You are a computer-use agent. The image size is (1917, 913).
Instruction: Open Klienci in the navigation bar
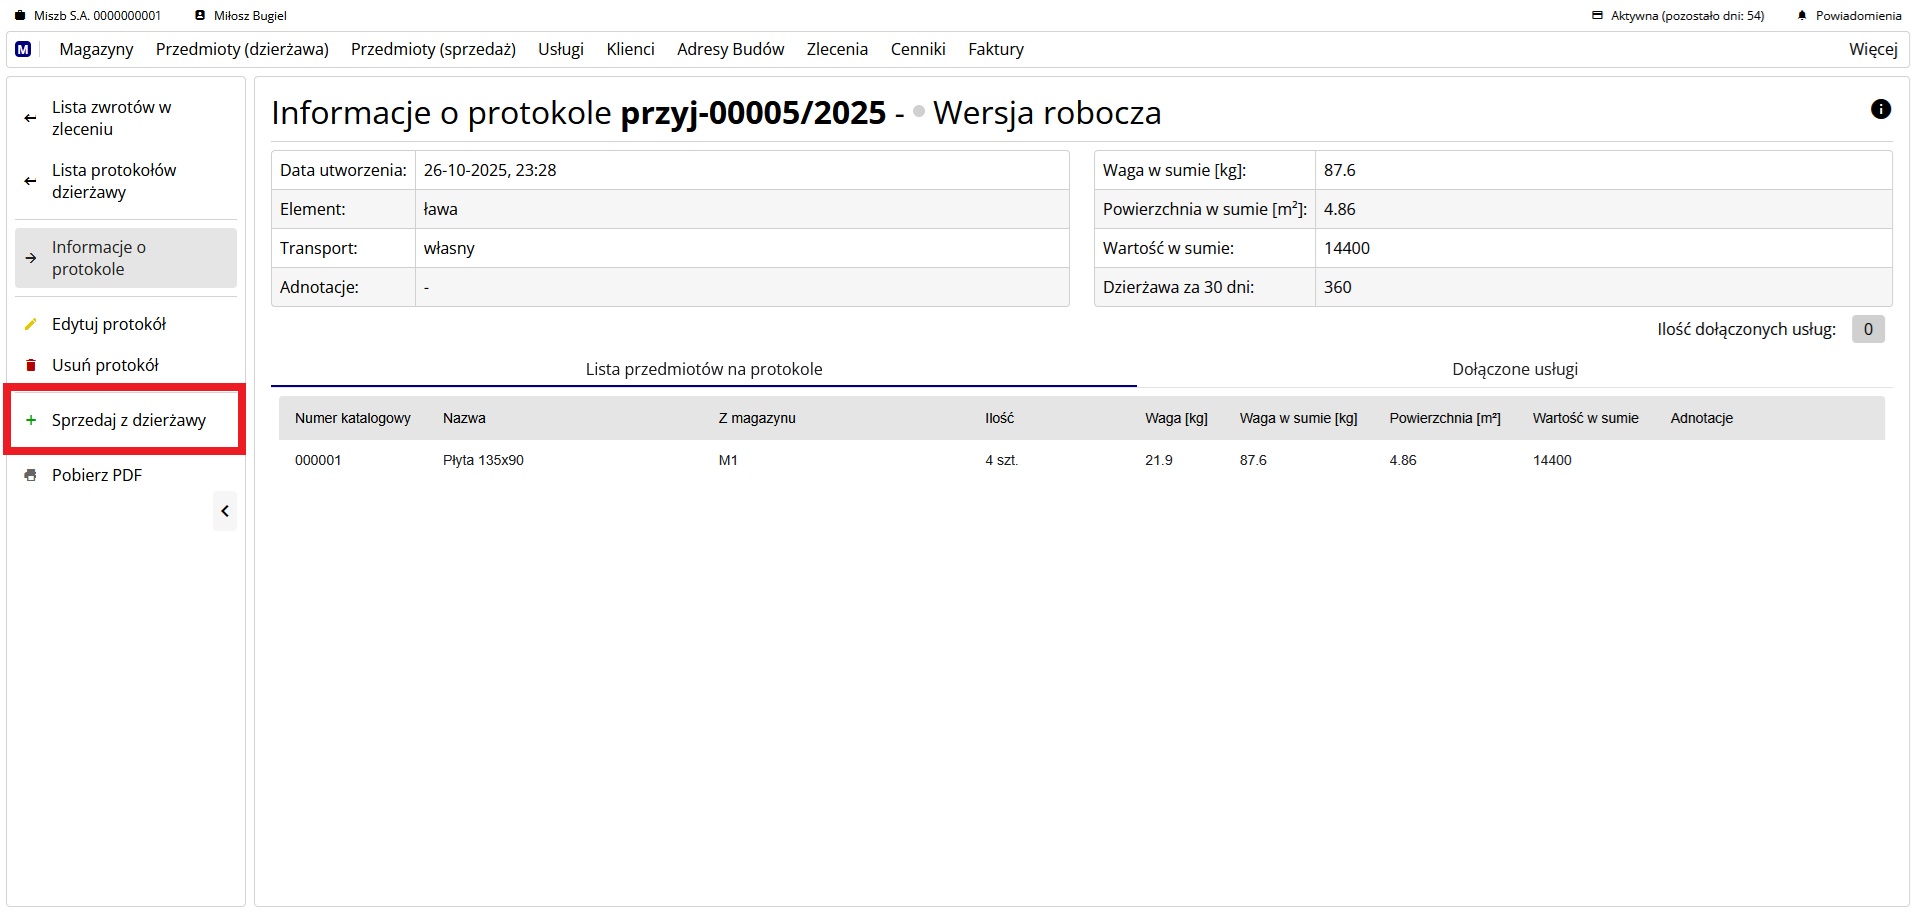(x=630, y=49)
